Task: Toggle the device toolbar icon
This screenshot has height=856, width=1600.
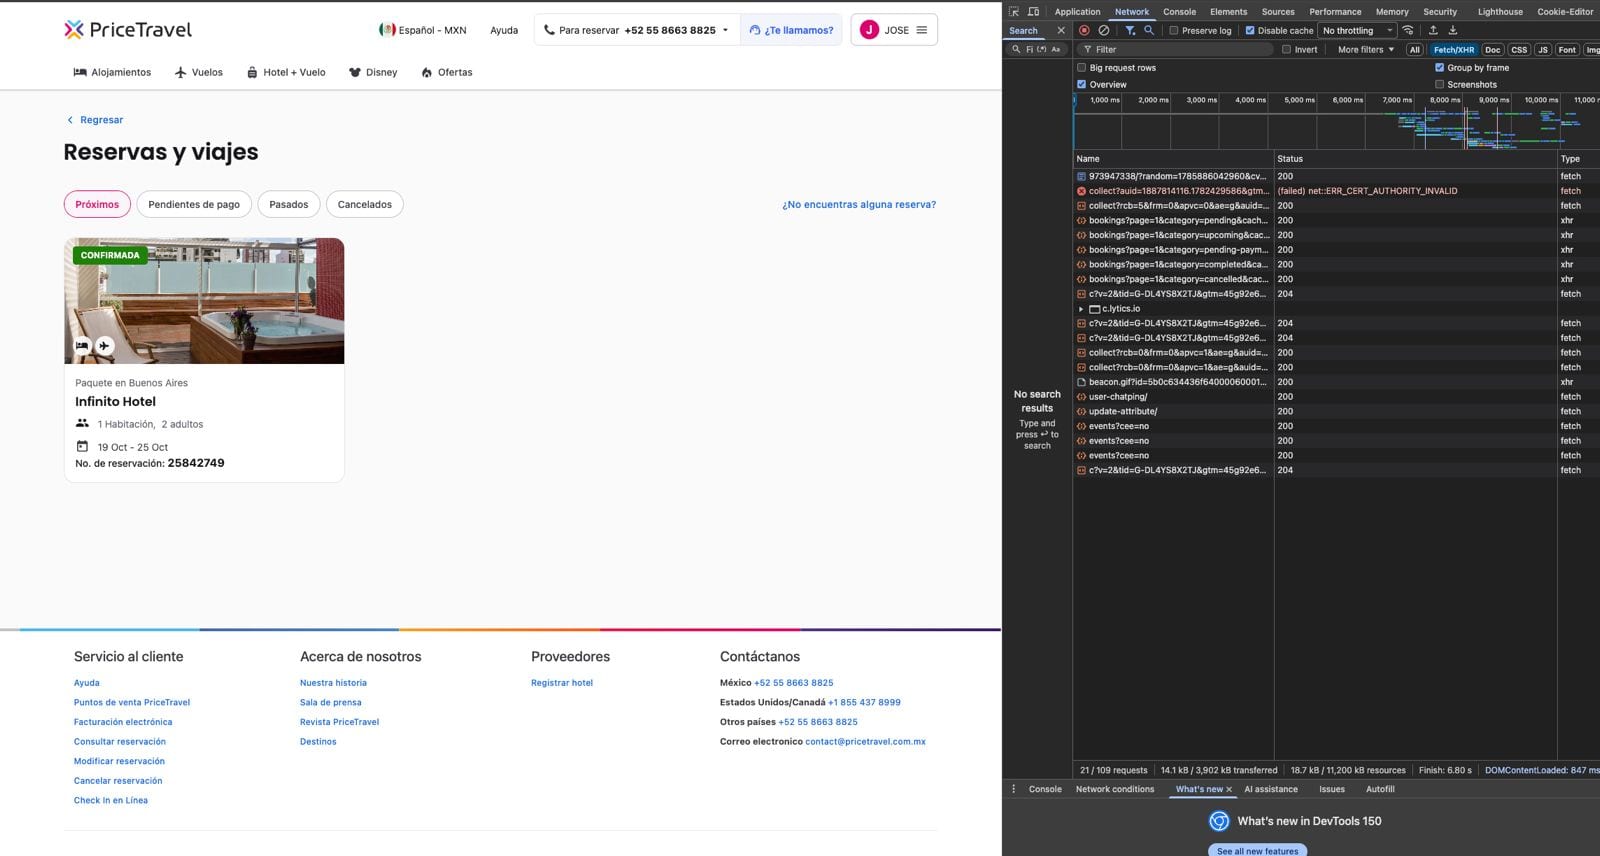Action: click(x=1034, y=12)
